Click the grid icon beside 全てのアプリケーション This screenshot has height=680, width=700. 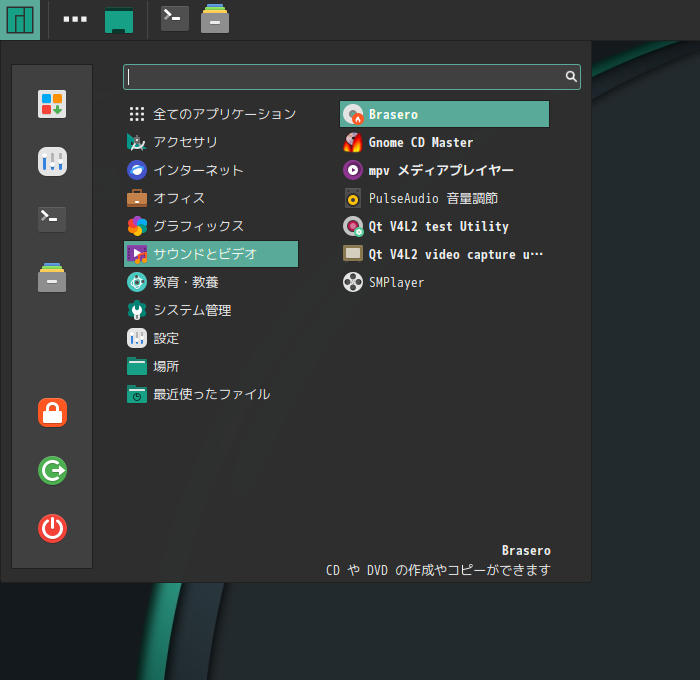[137, 114]
